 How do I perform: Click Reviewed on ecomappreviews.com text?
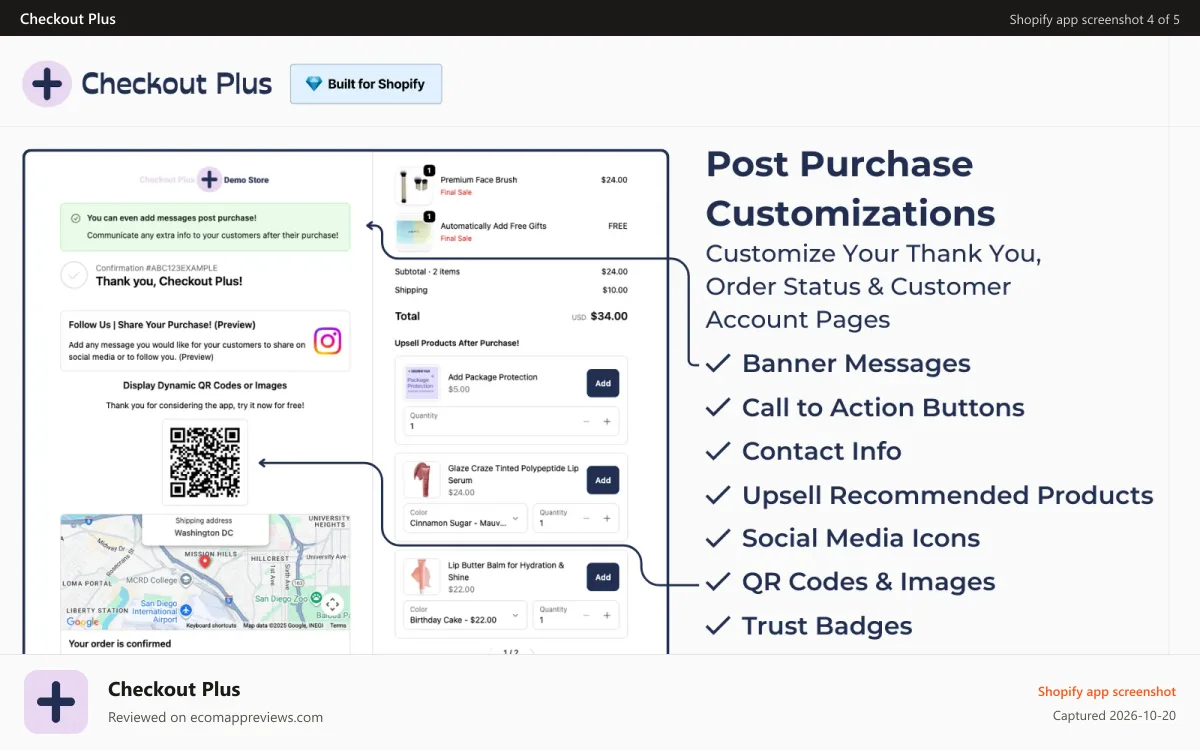tap(215, 717)
